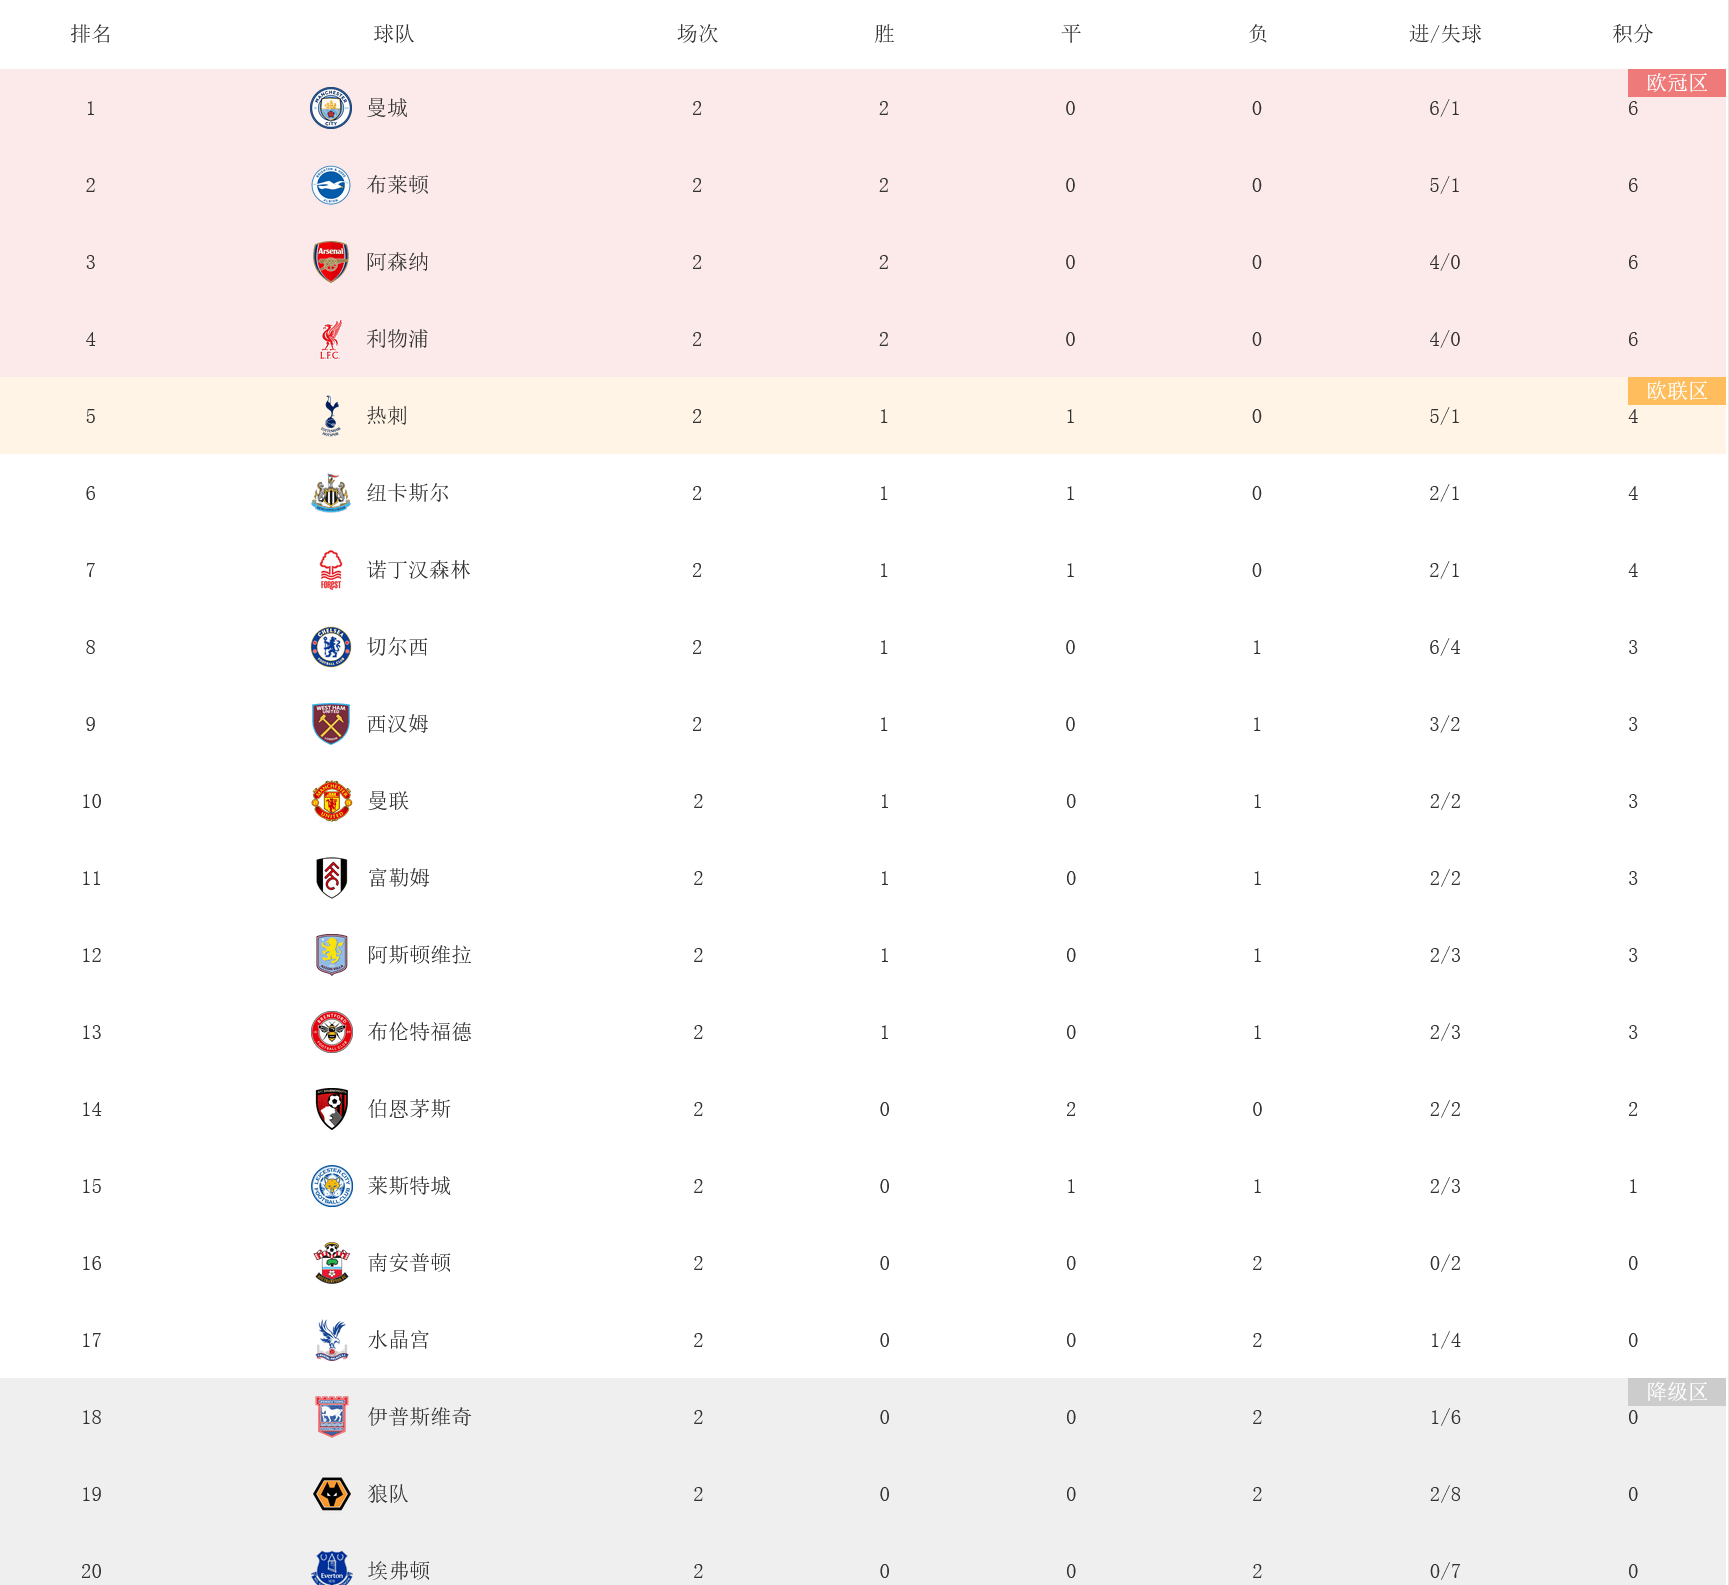Click the 进/失球 column header
1729x1585 pixels.
tap(1445, 34)
